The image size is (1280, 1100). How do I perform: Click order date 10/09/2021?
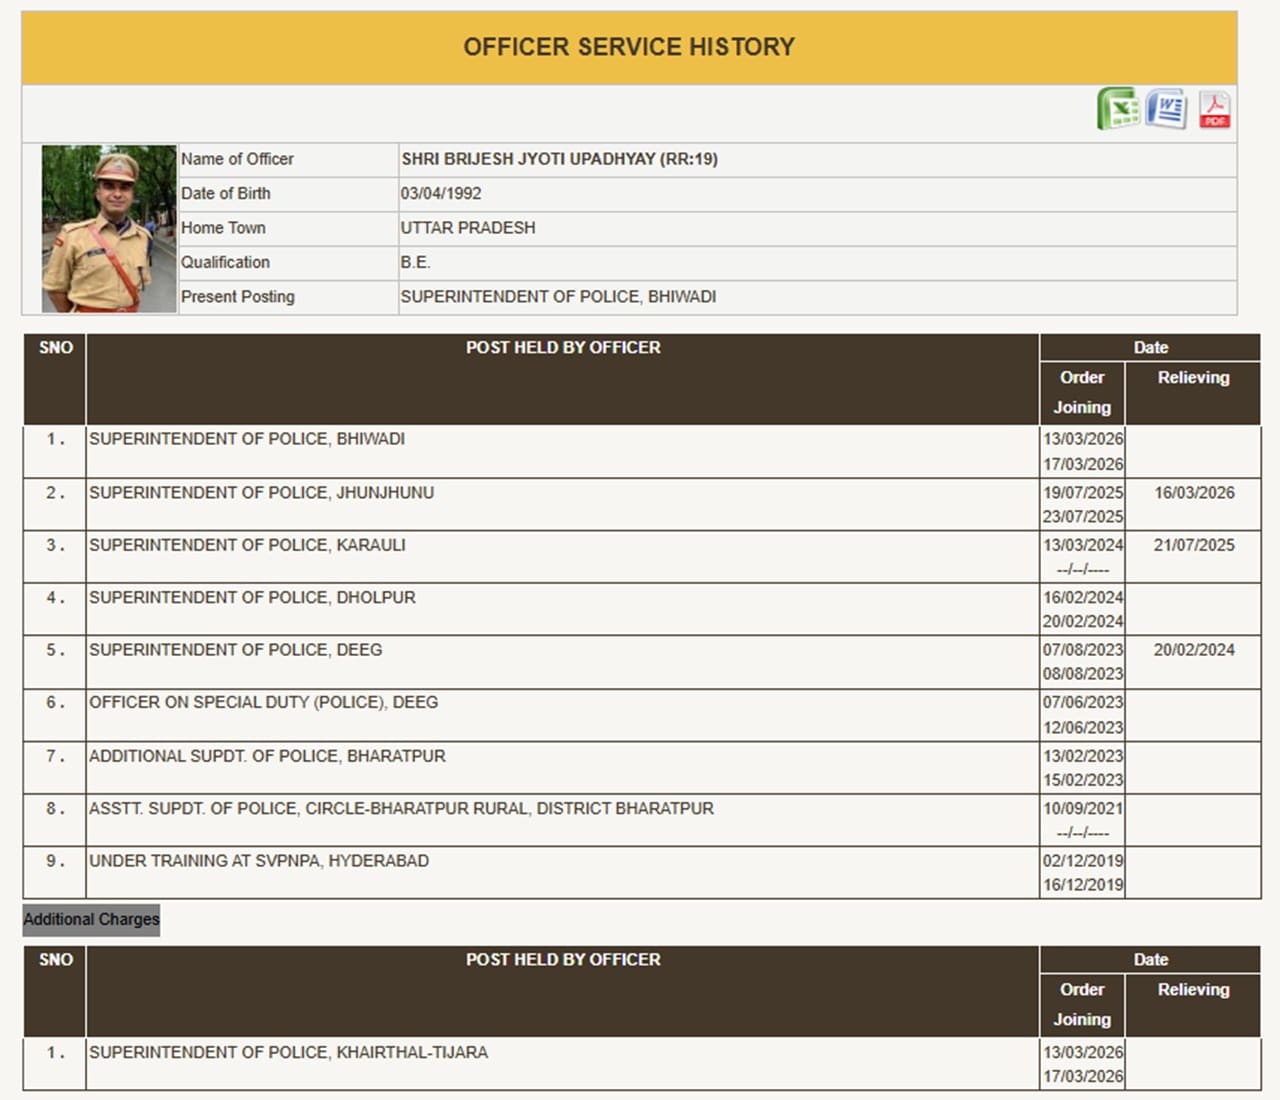[x=1083, y=808]
